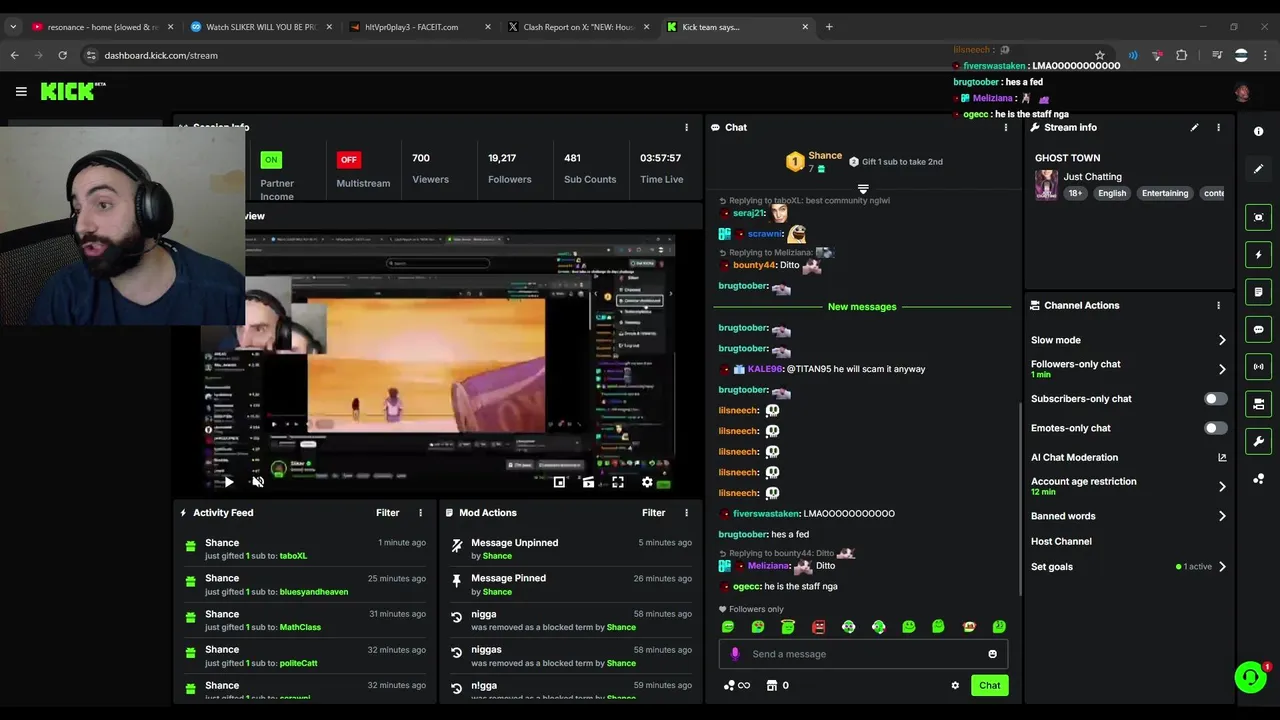Open Chat panel options menu
Screen dimensions: 1280x720
[1006, 127]
